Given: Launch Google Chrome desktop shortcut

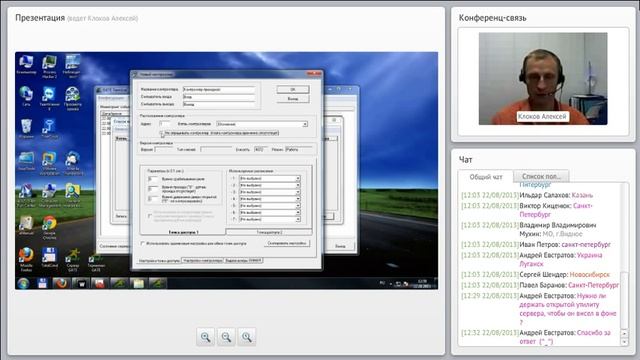Looking at the screenshot, I should tap(49, 227).
